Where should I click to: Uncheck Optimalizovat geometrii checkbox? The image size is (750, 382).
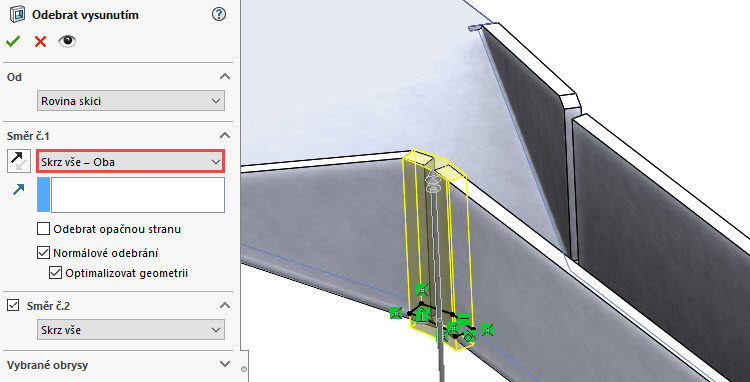(x=55, y=273)
